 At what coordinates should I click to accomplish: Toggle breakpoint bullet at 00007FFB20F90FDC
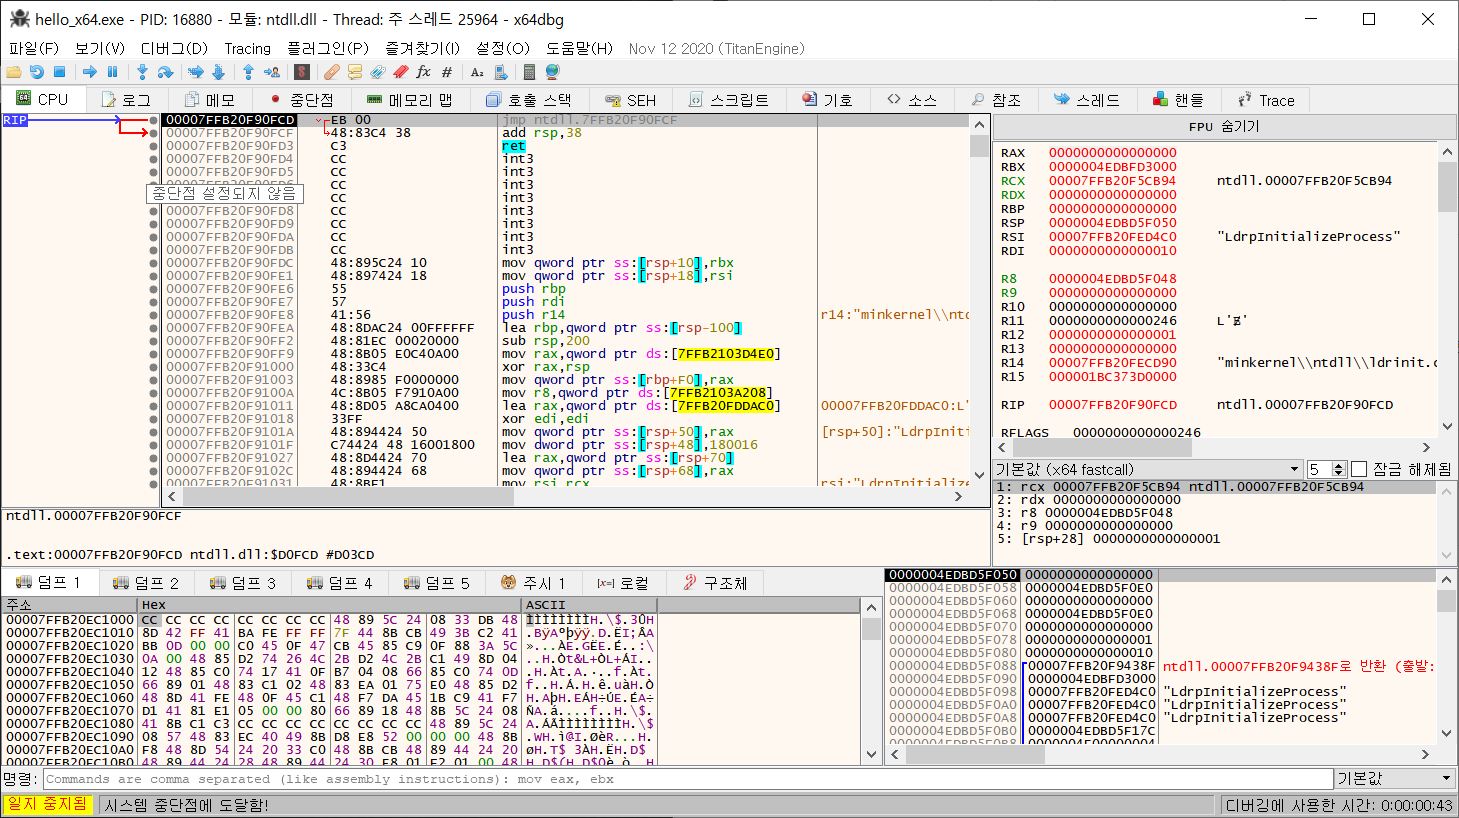click(153, 263)
